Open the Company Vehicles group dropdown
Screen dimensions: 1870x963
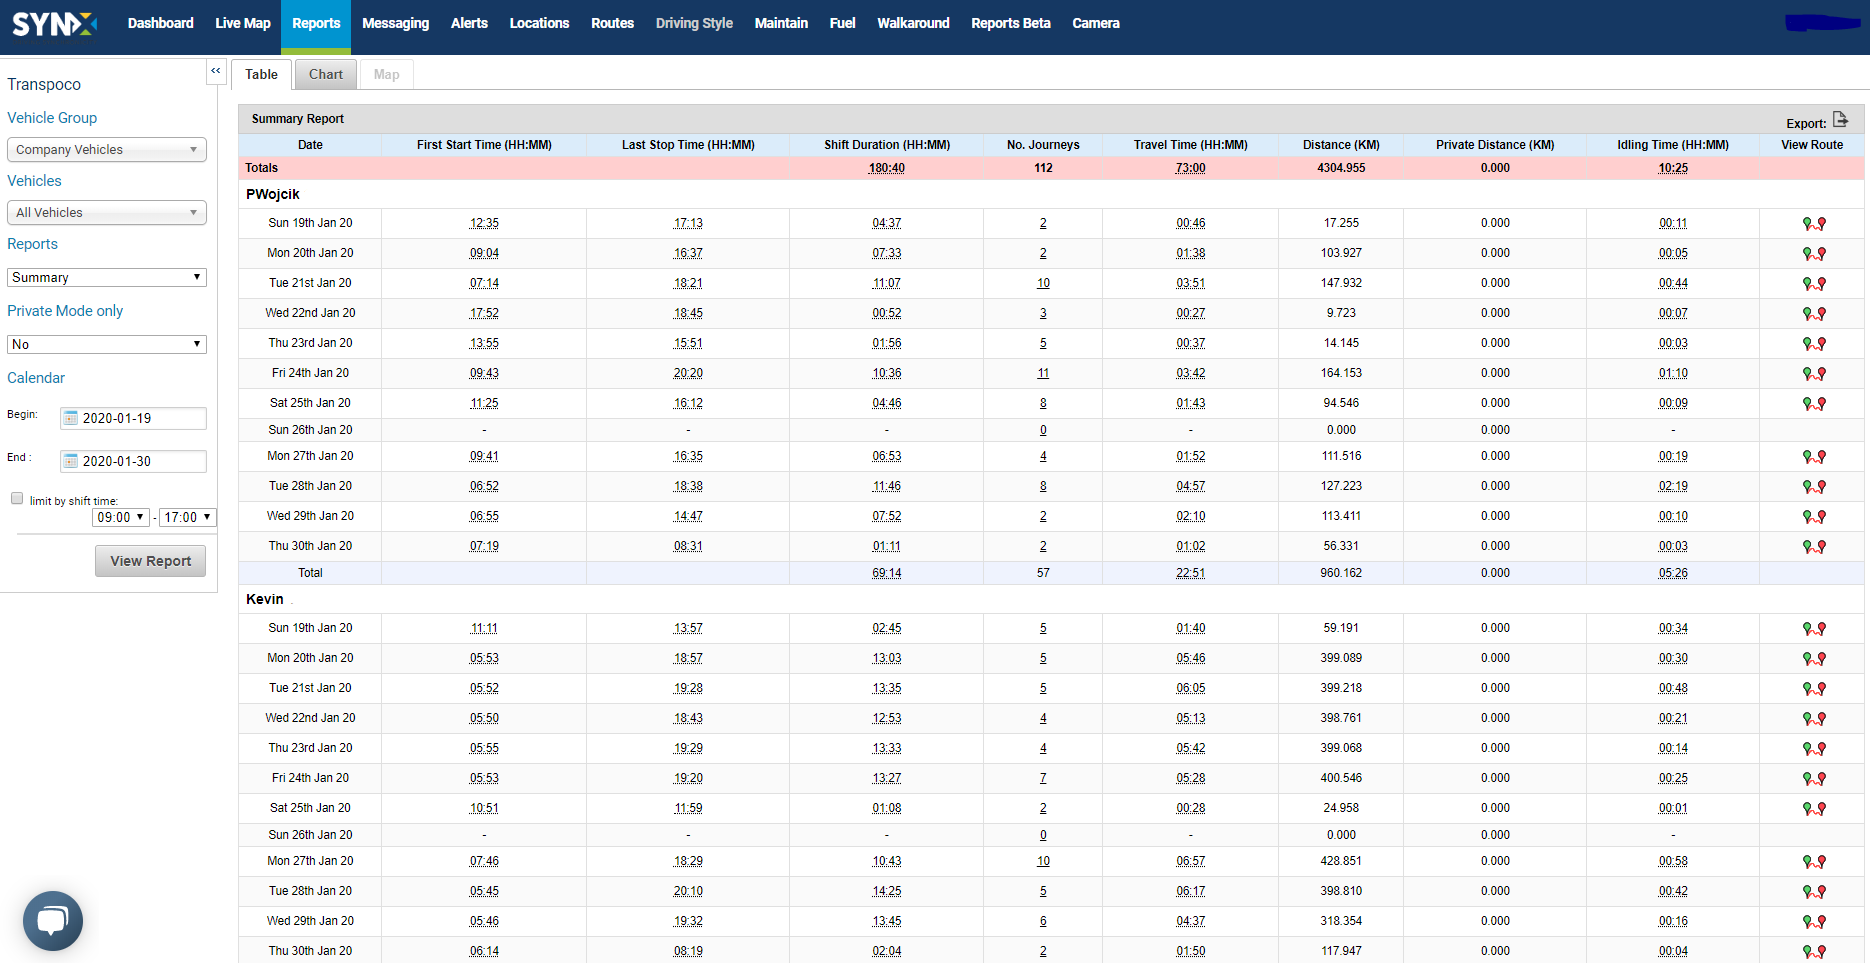tap(107, 150)
